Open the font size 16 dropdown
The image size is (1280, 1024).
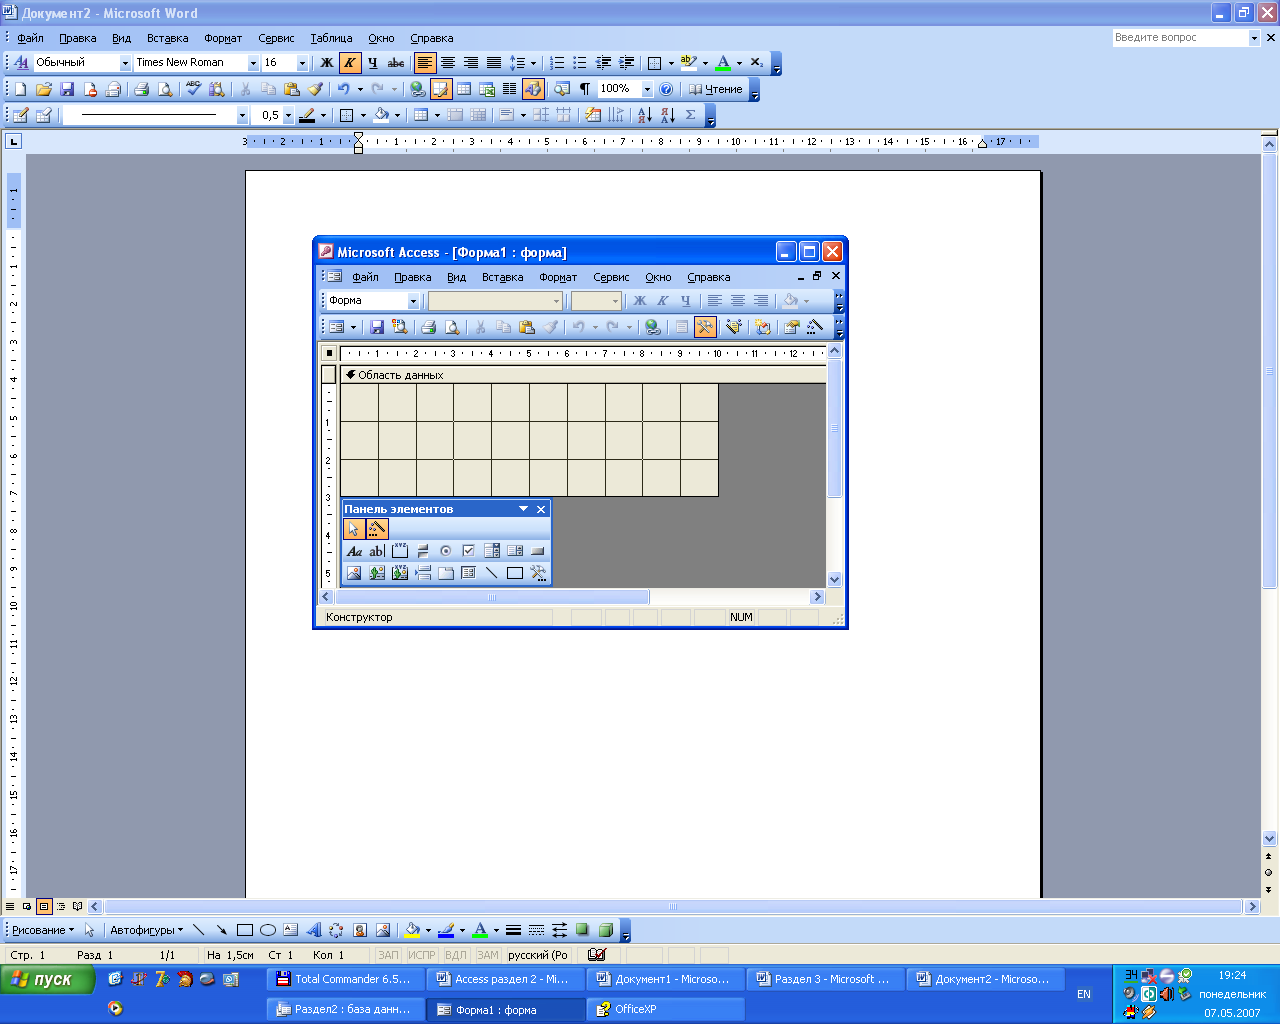tap(302, 63)
